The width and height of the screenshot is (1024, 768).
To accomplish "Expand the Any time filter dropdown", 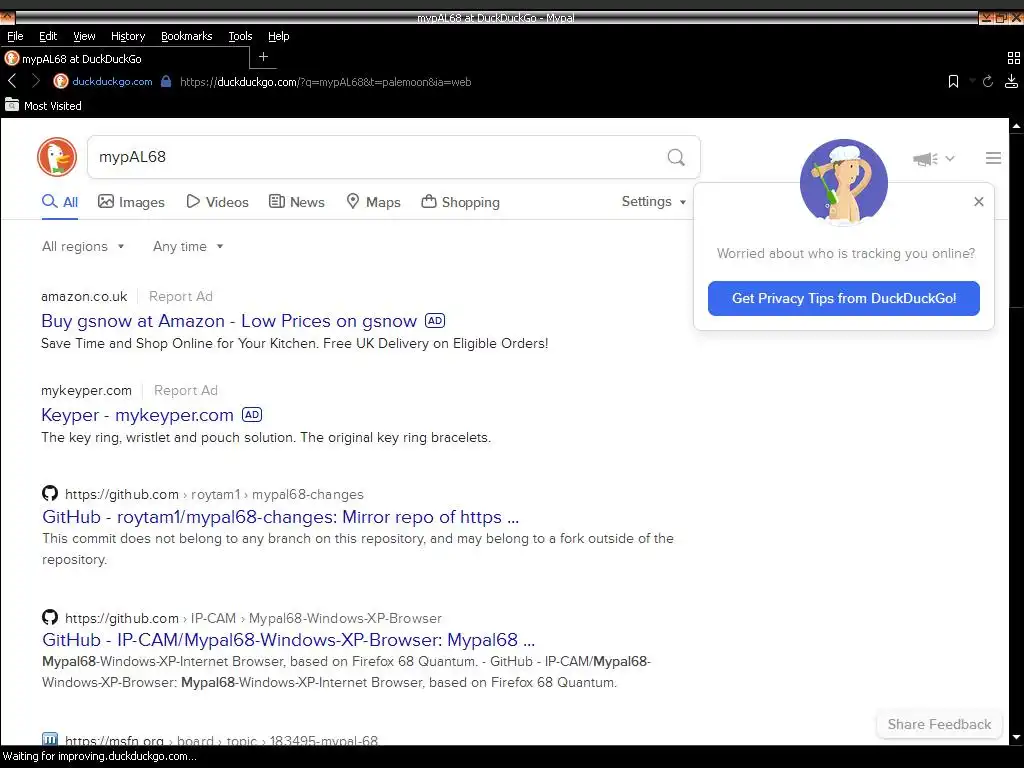I will pos(188,246).
